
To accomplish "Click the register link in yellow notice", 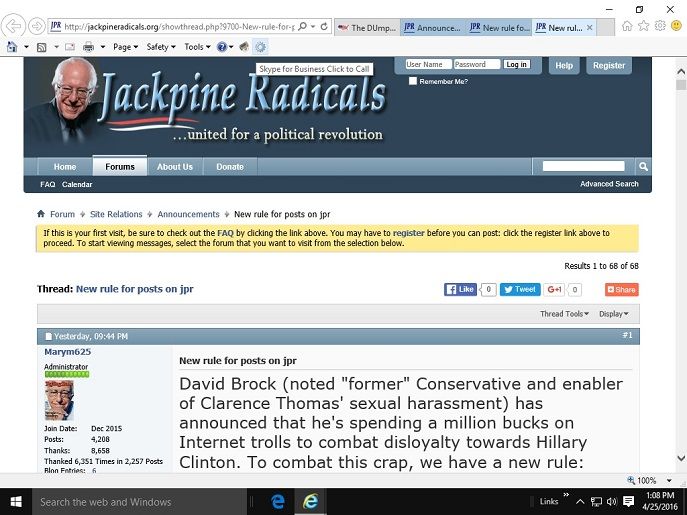I will pyautogui.click(x=408, y=233).
